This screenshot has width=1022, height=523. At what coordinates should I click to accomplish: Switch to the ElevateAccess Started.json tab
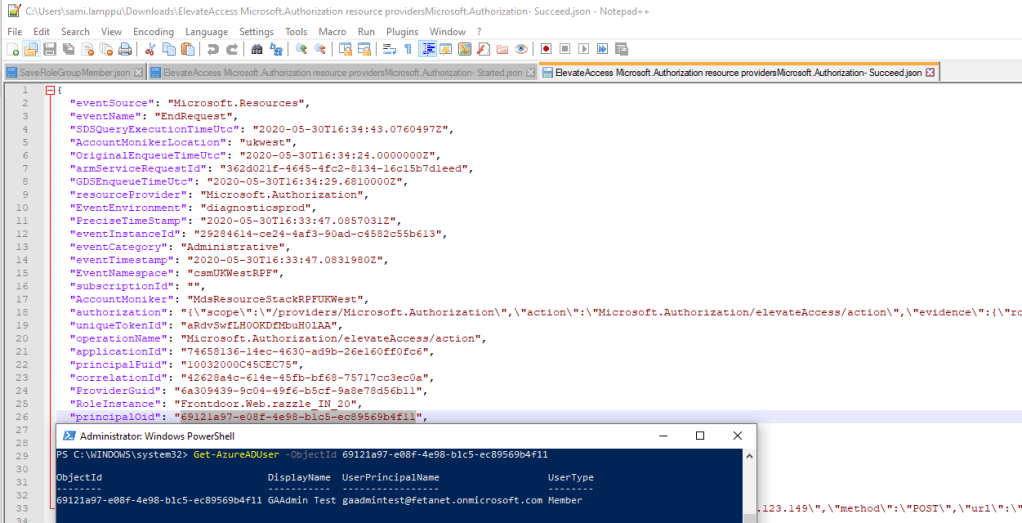tap(342, 72)
